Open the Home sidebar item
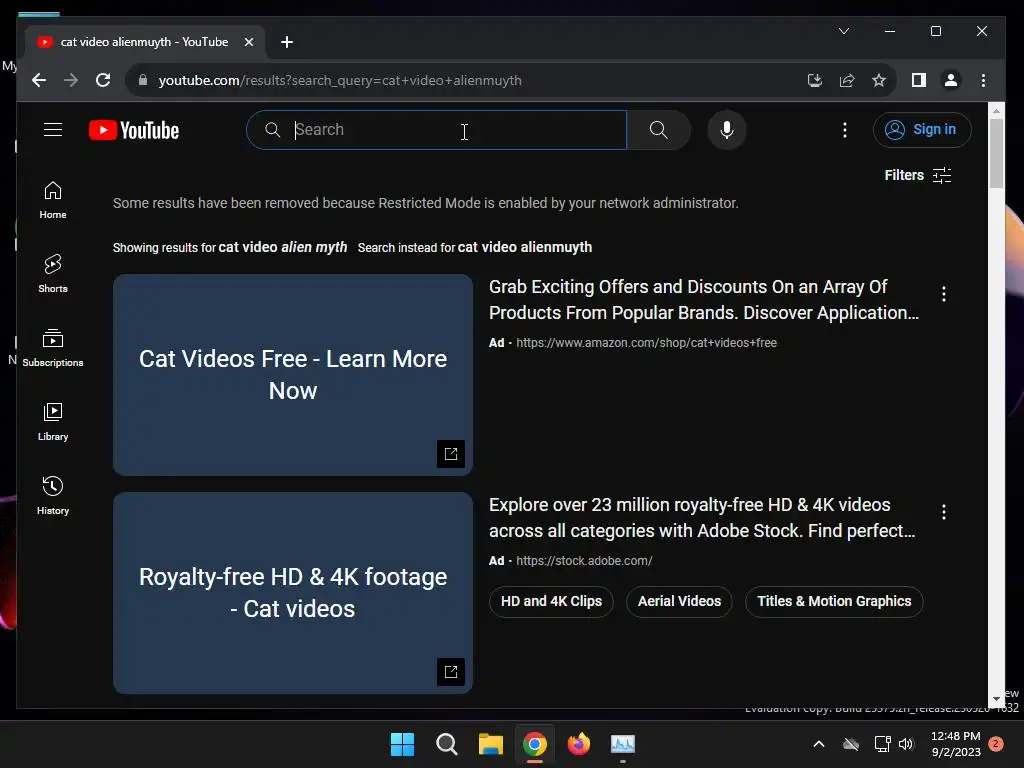 tap(53, 200)
